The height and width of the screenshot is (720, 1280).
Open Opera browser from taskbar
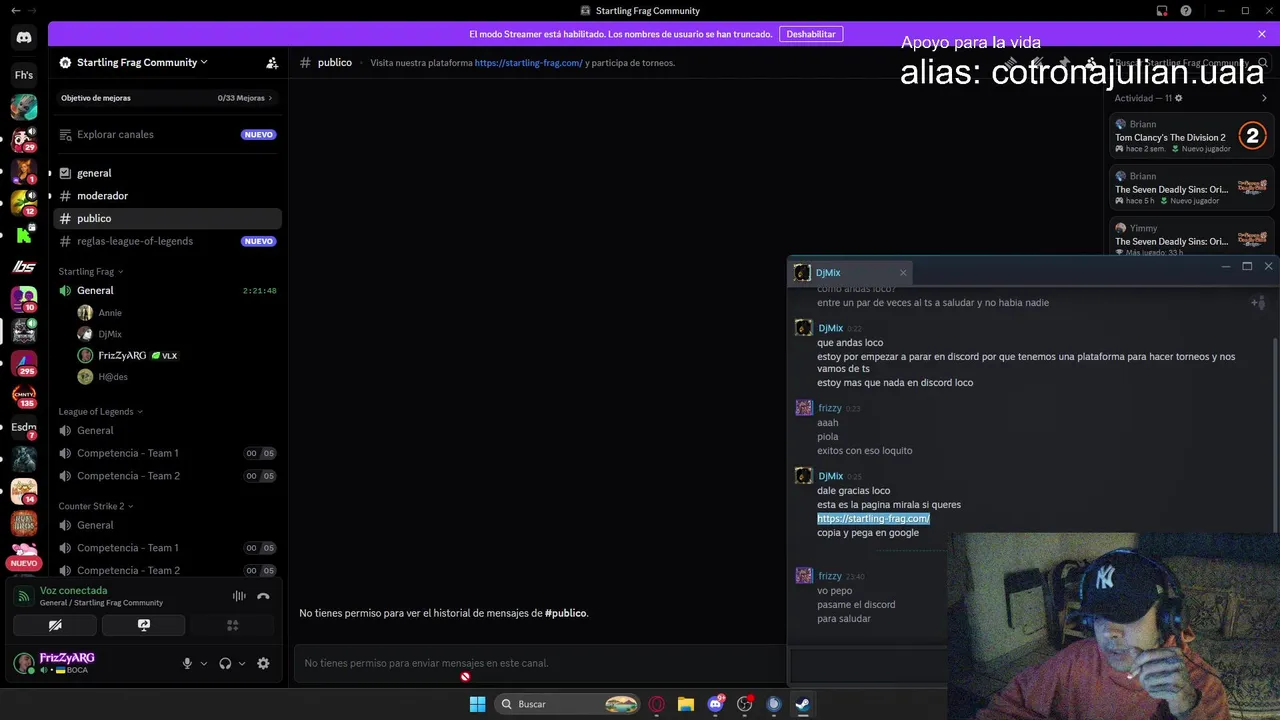(657, 704)
